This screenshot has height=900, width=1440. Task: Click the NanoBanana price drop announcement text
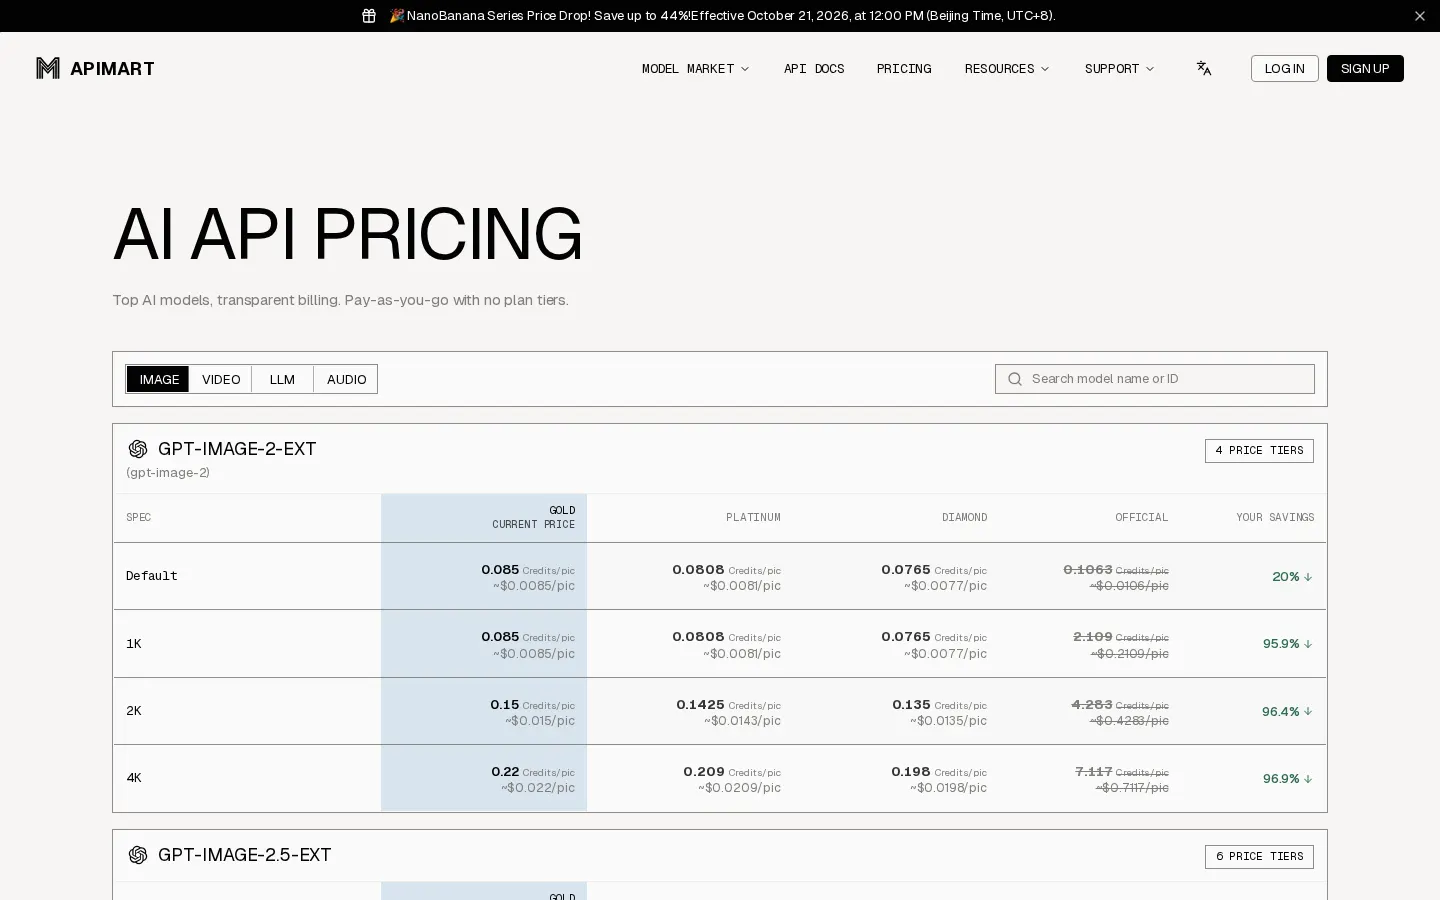click(x=722, y=16)
